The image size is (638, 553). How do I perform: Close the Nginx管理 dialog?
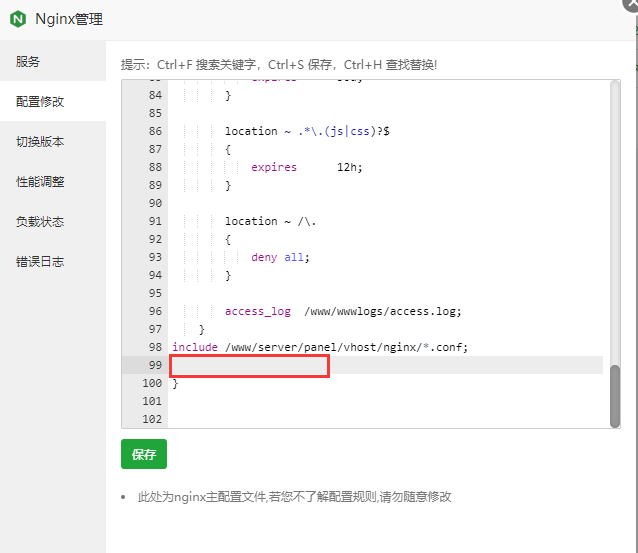point(631,4)
